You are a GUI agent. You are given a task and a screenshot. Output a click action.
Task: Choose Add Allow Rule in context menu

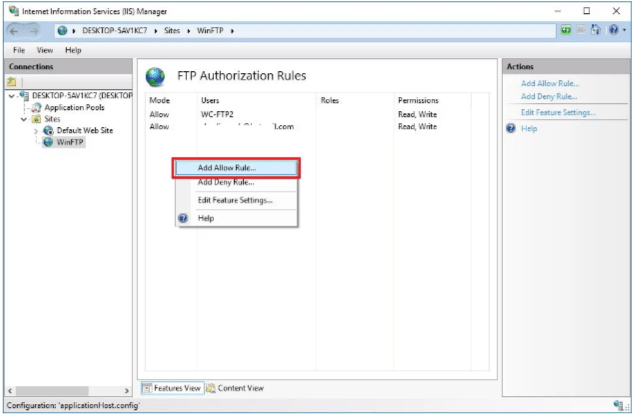point(237,168)
